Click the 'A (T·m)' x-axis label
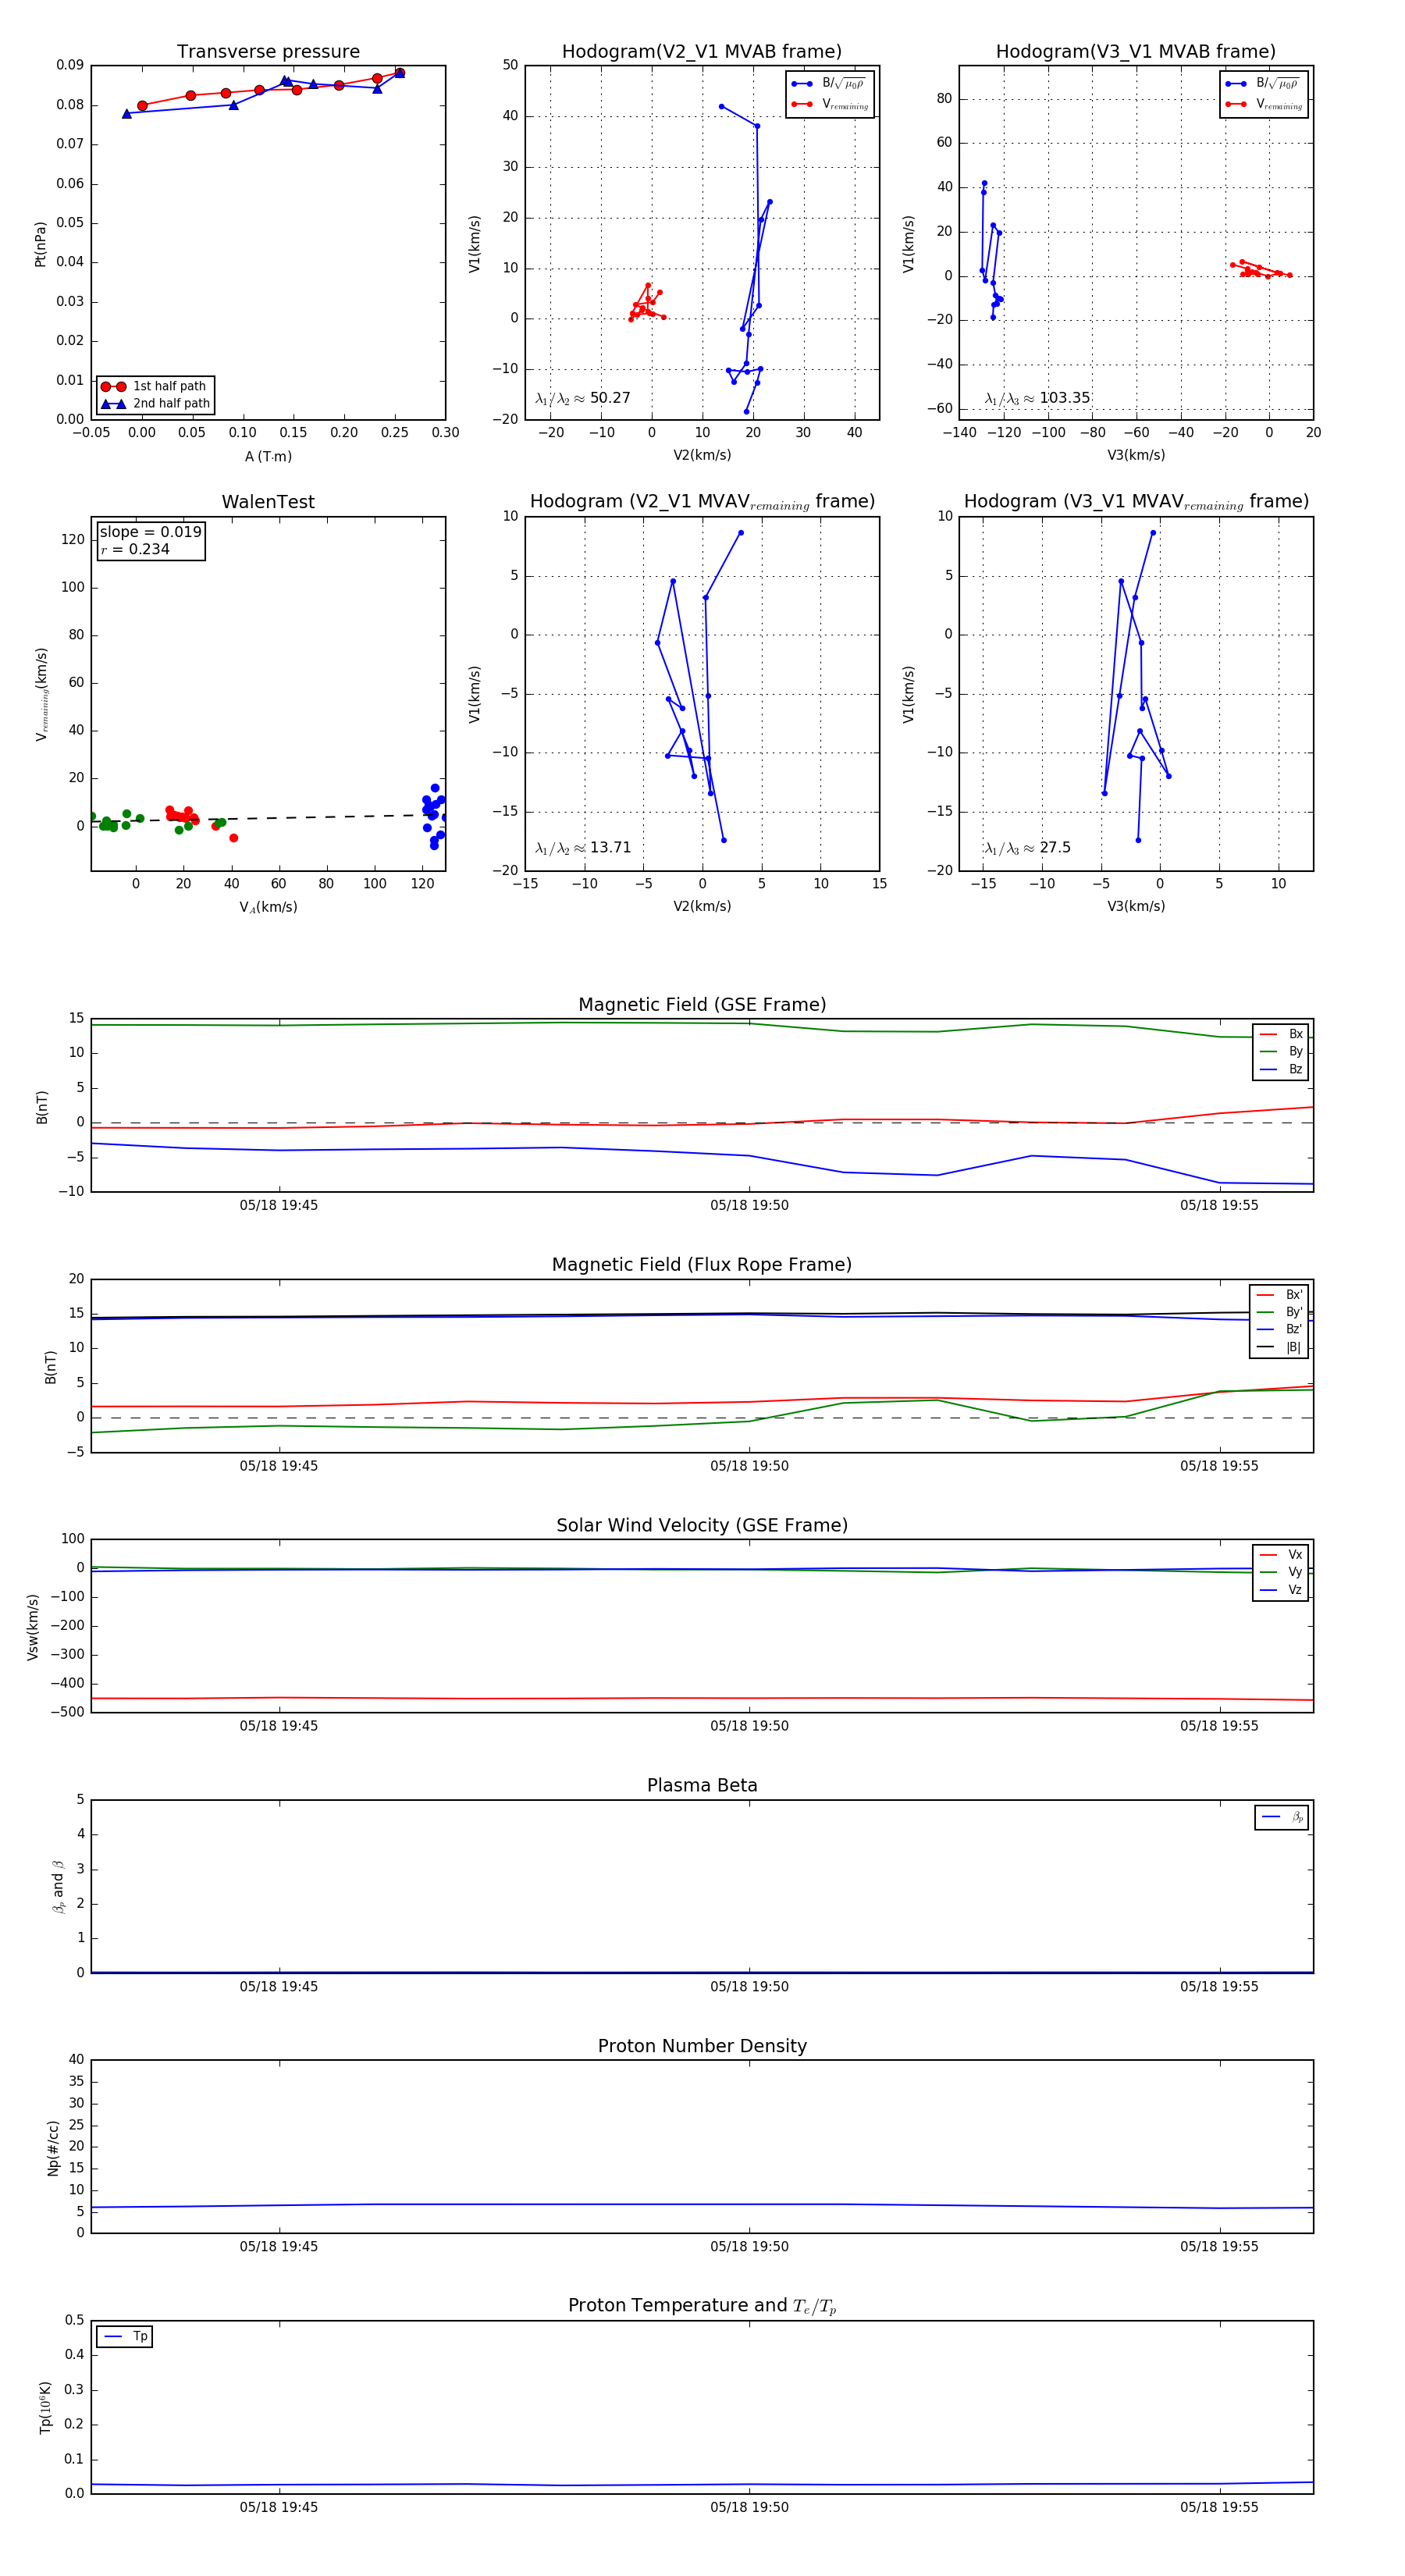Screen dimensions: 1405x2576 click(268, 457)
